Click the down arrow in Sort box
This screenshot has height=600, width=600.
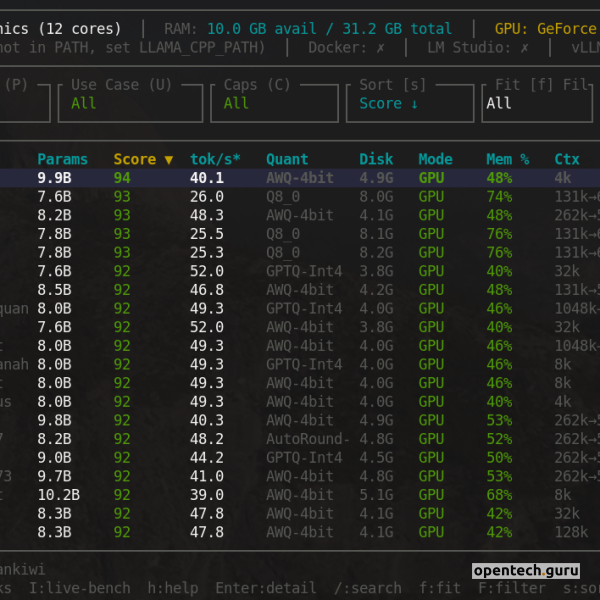click(414, 104)
